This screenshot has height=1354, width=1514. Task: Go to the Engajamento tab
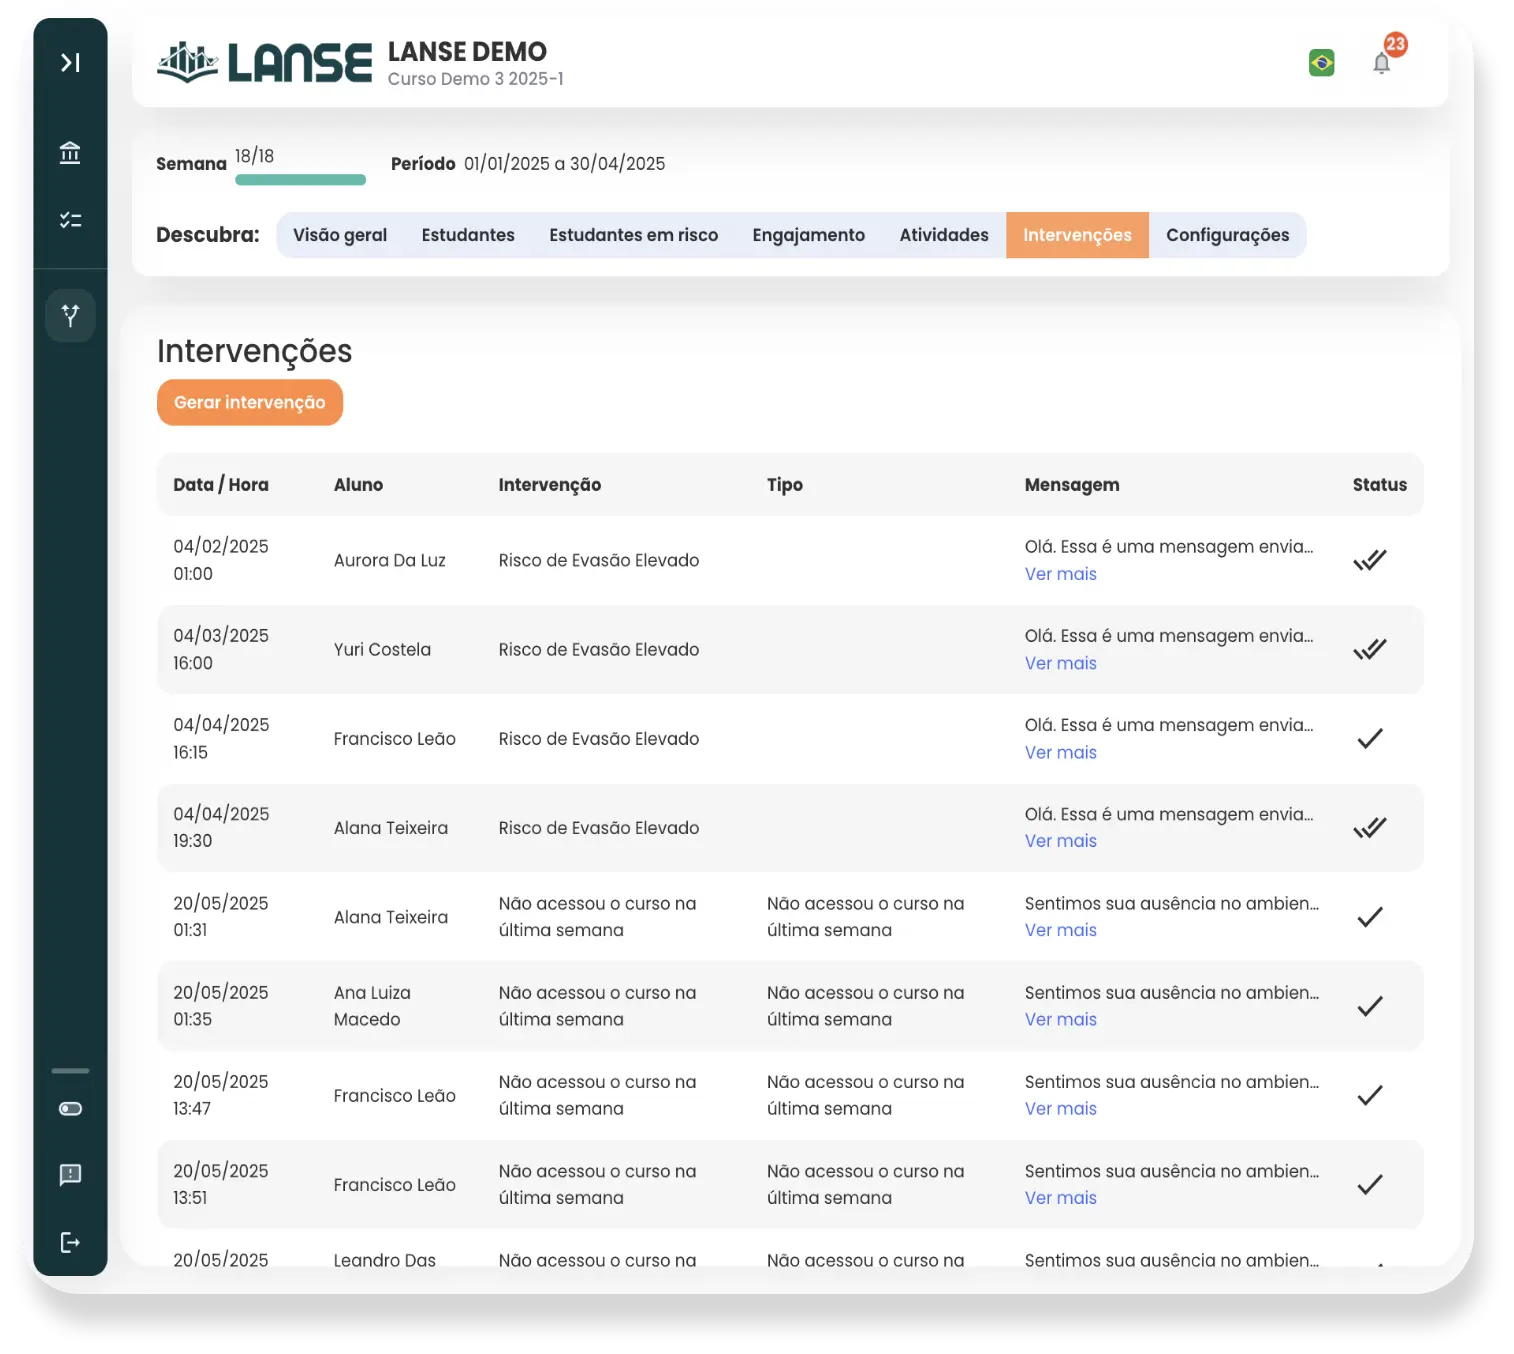tap(808, 235)
